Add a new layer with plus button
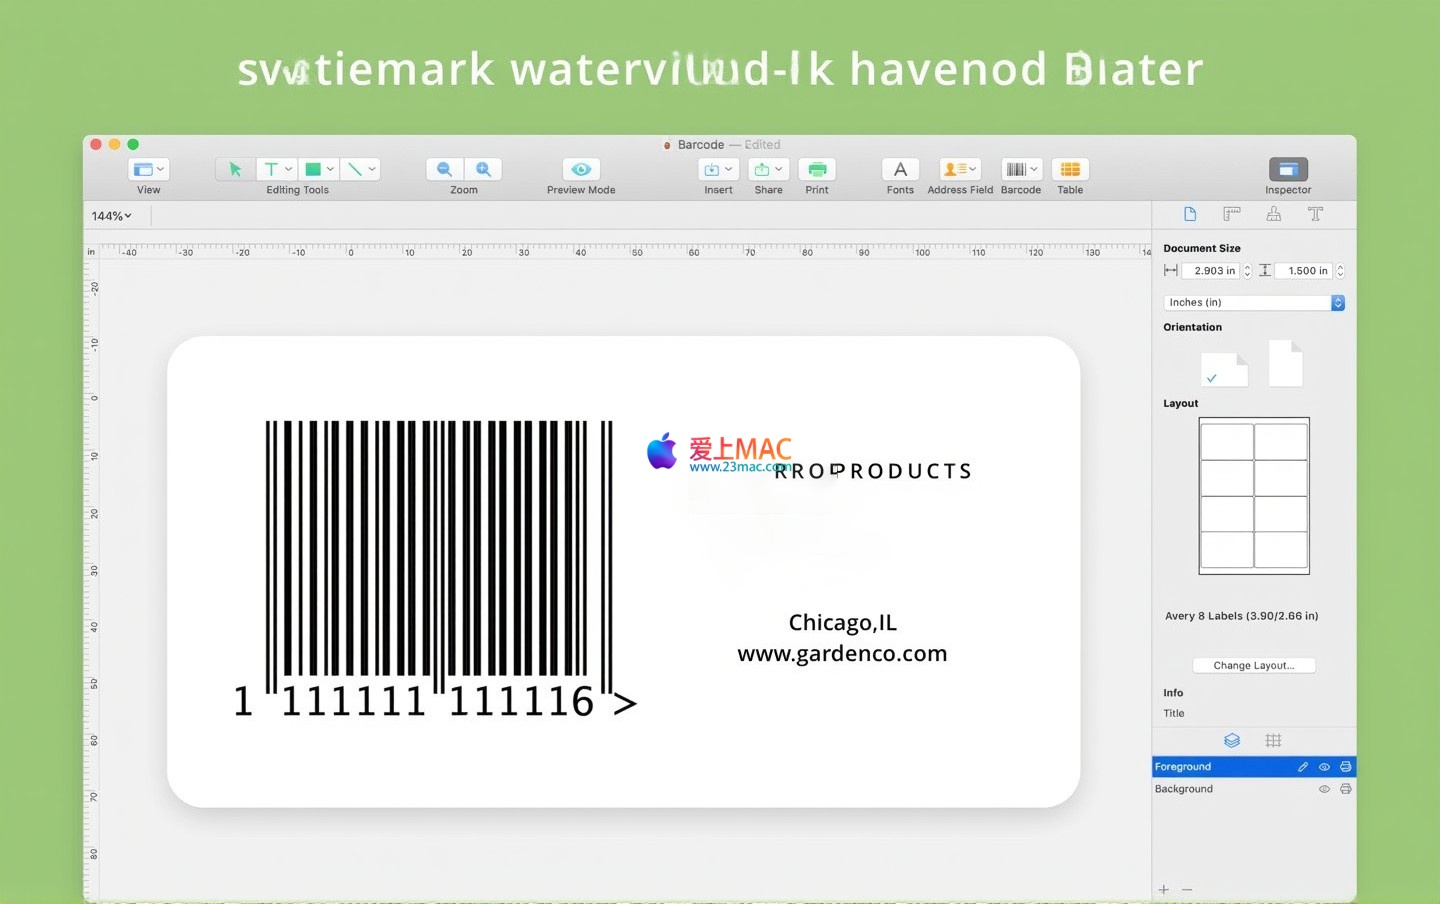This screenshot has height=904, width=1440. coord(1163,889)
